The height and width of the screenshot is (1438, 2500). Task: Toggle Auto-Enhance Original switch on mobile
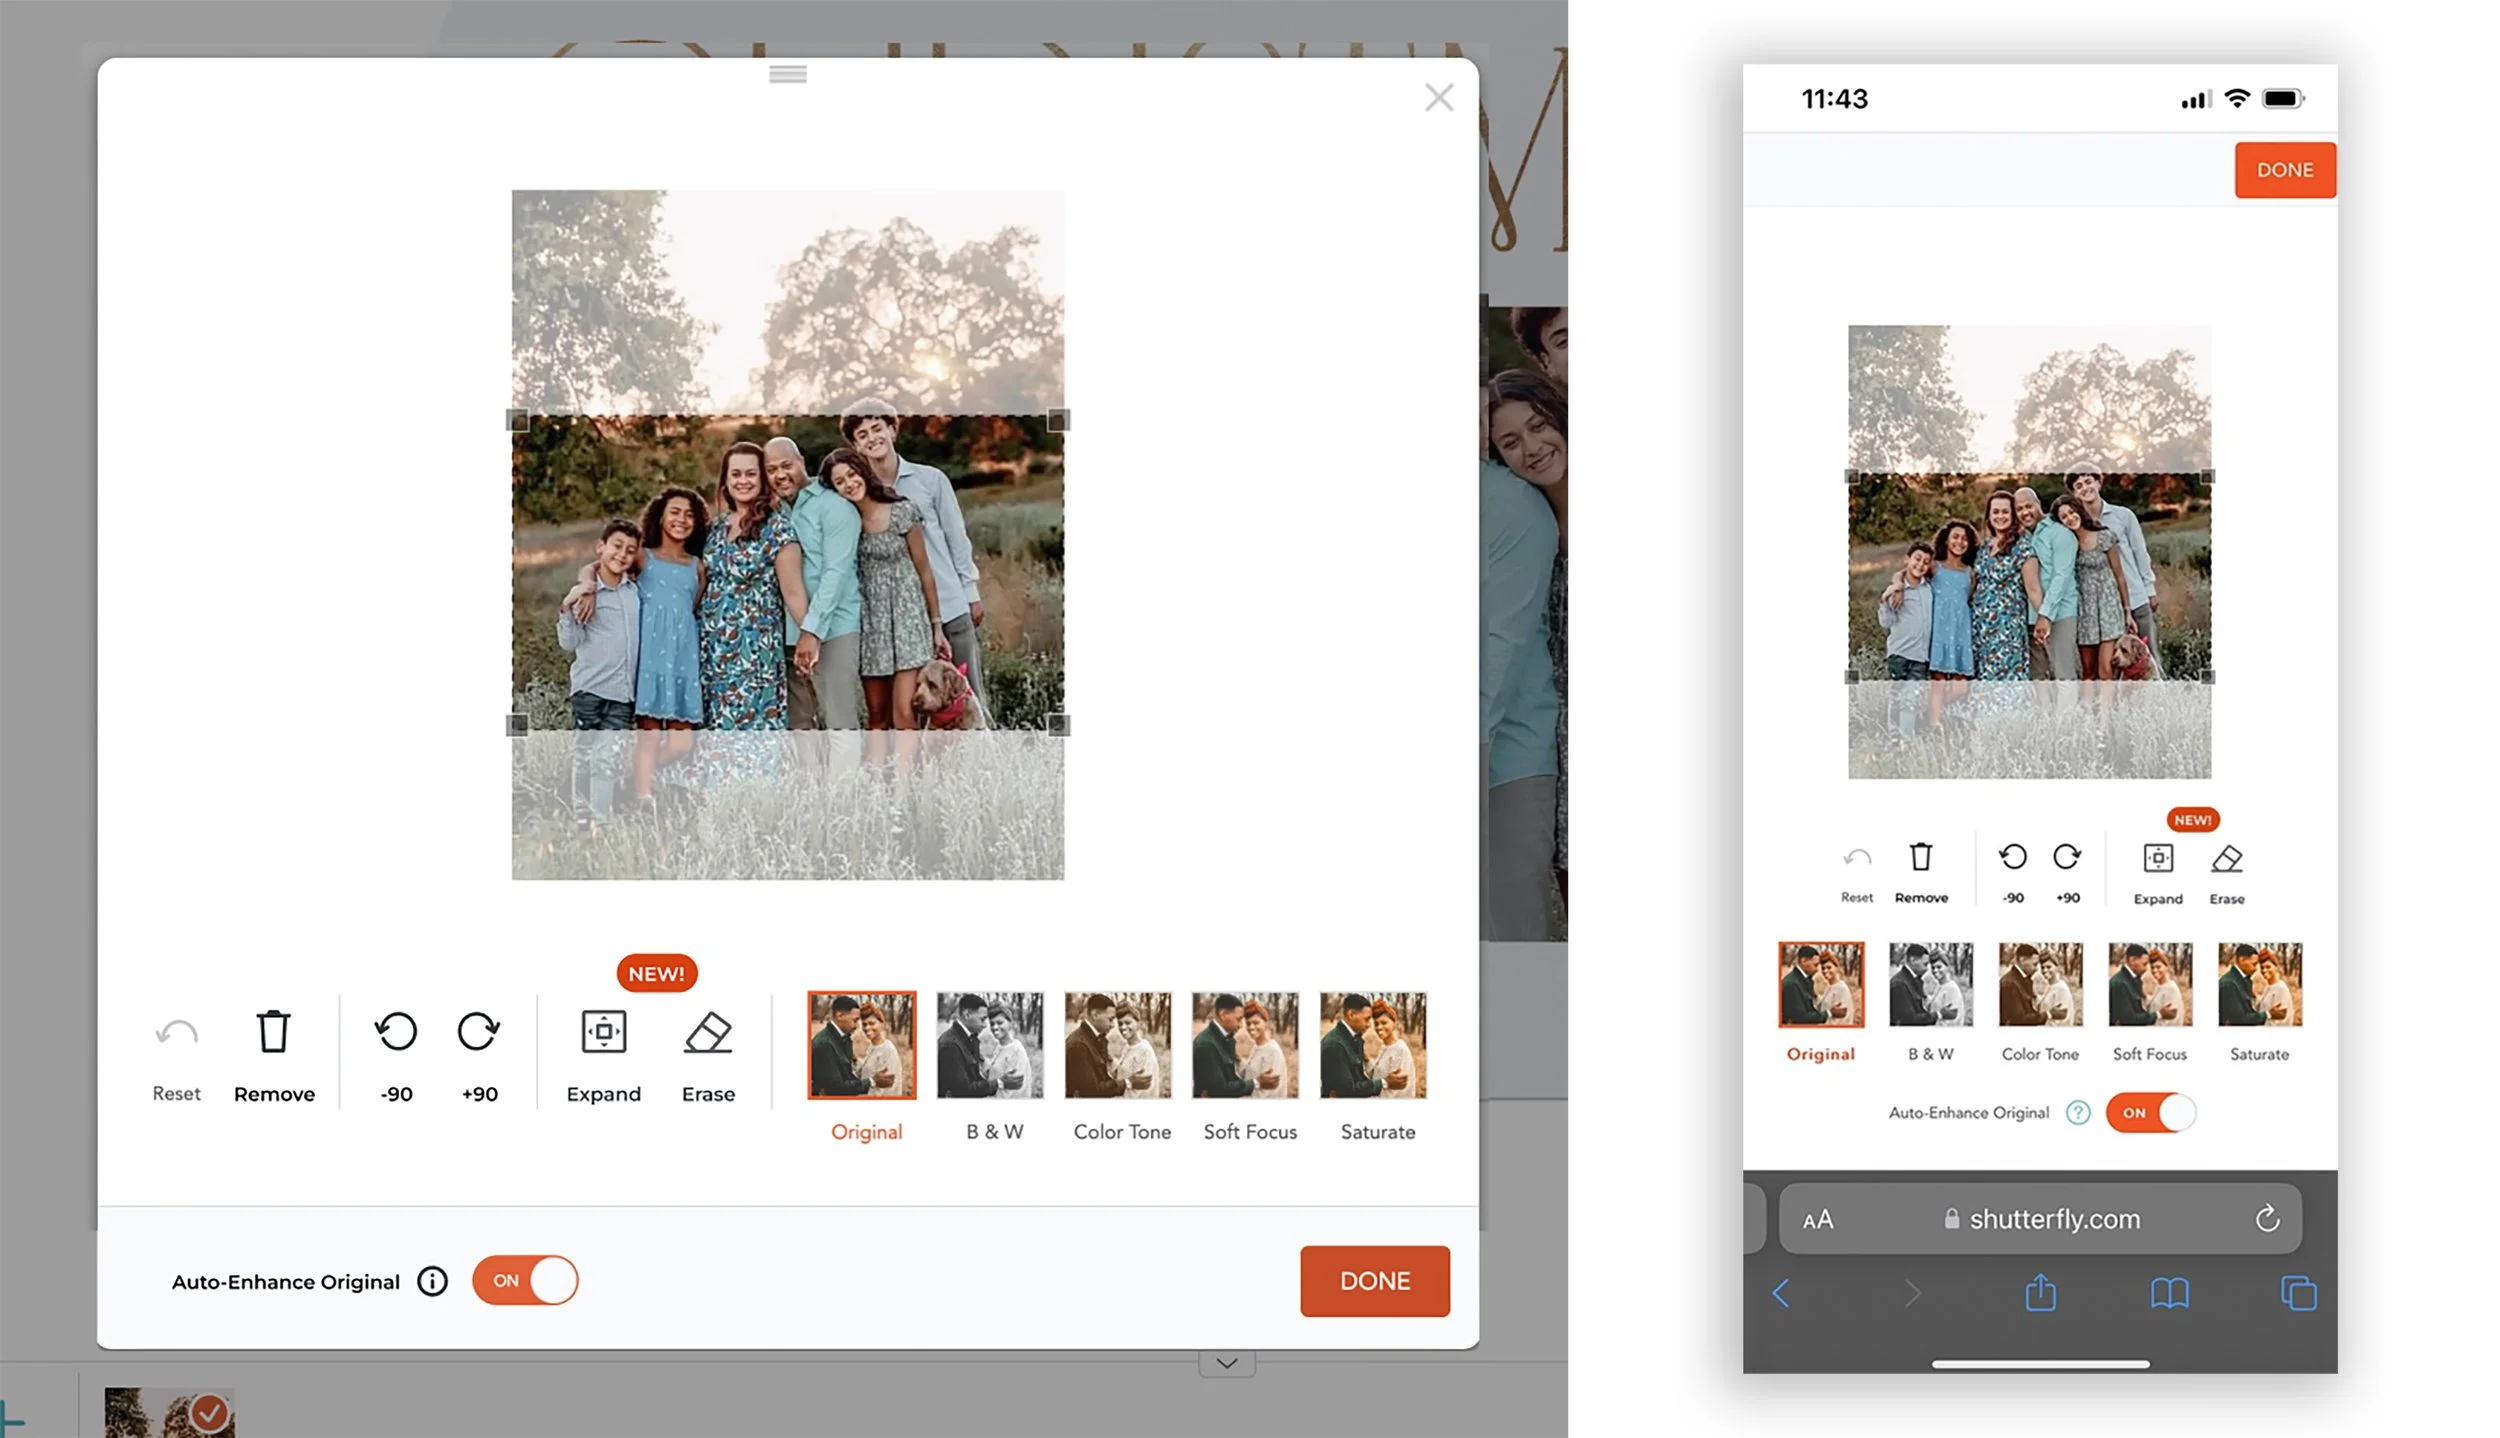point(2150,1113)
